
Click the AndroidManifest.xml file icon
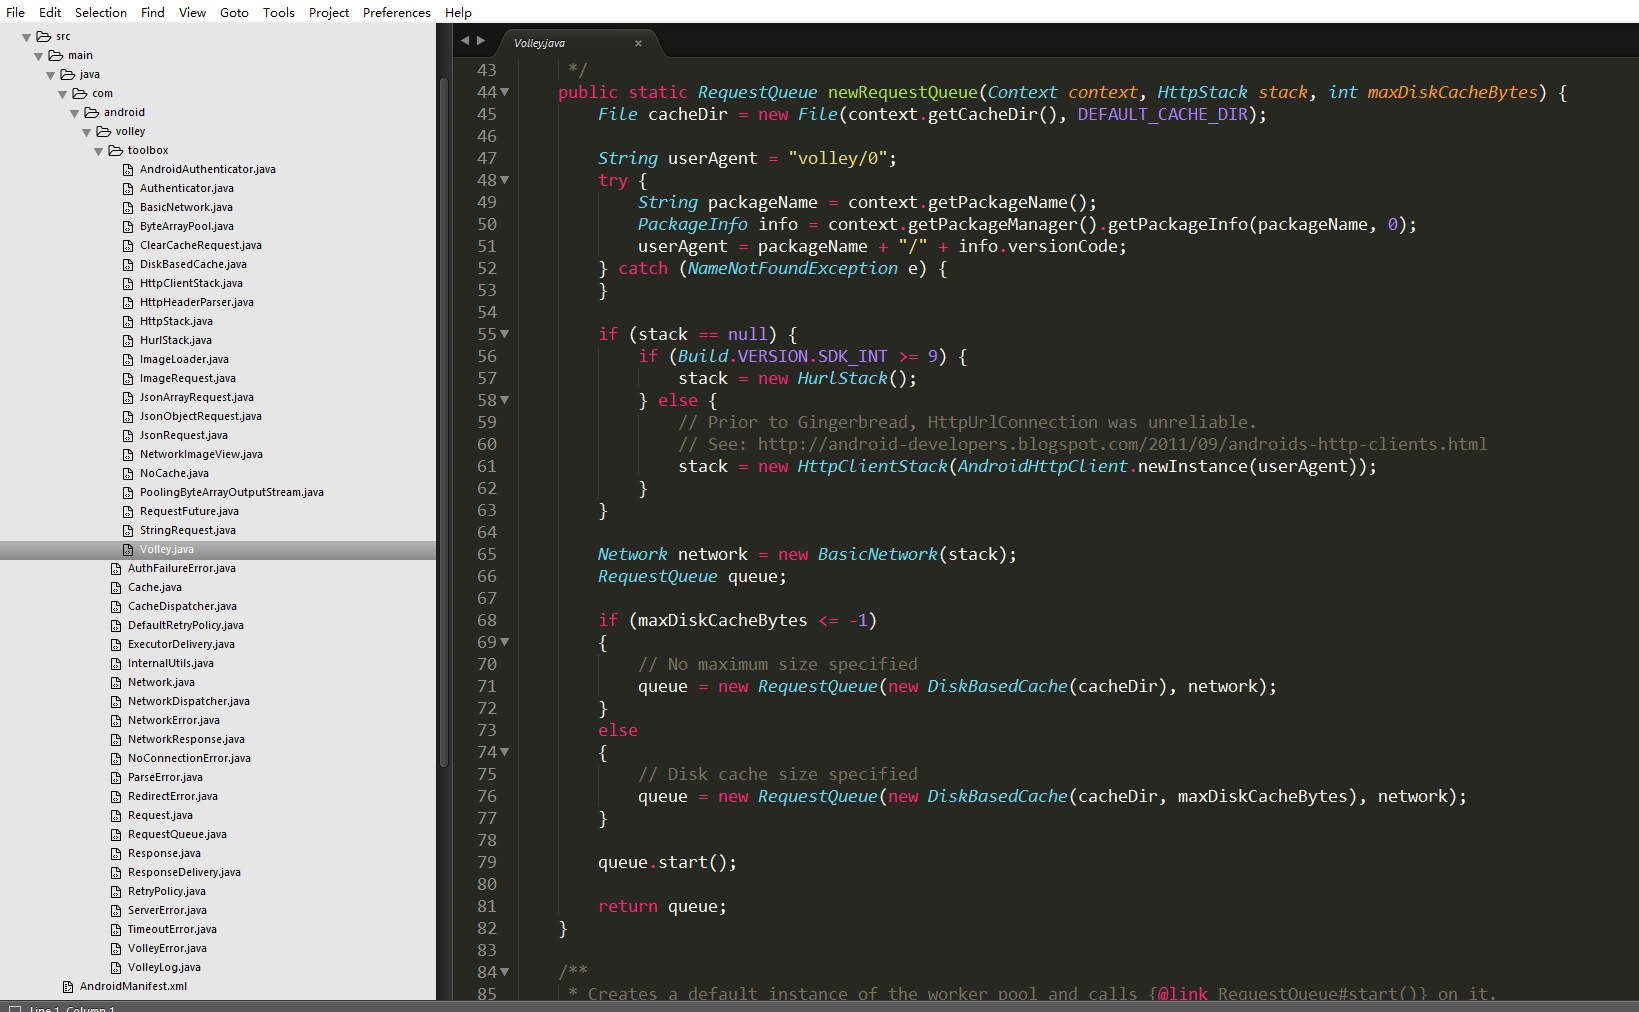pyautogui.click(x=68, y=987)
